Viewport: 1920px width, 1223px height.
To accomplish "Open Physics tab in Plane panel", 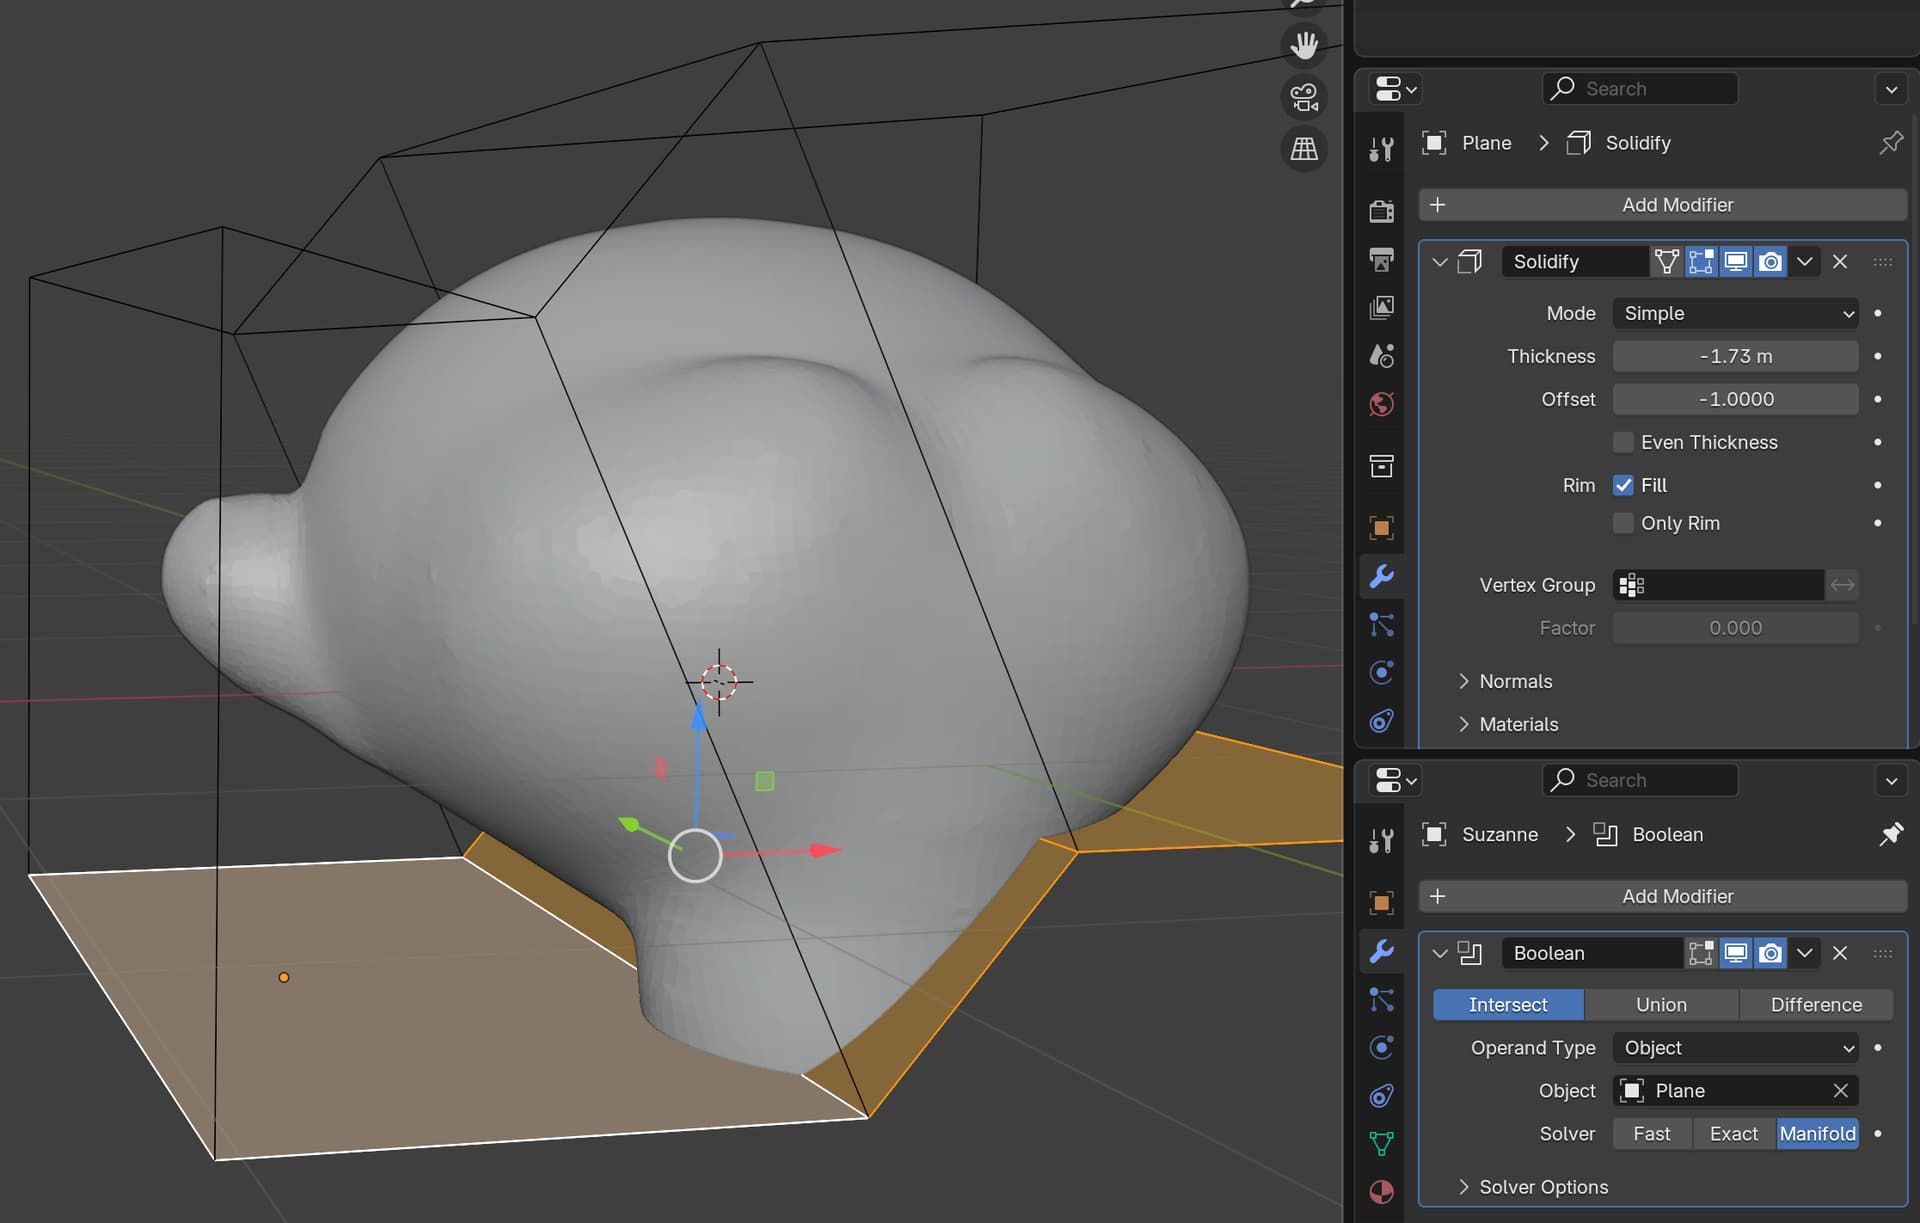I will tap(1382, 672).
